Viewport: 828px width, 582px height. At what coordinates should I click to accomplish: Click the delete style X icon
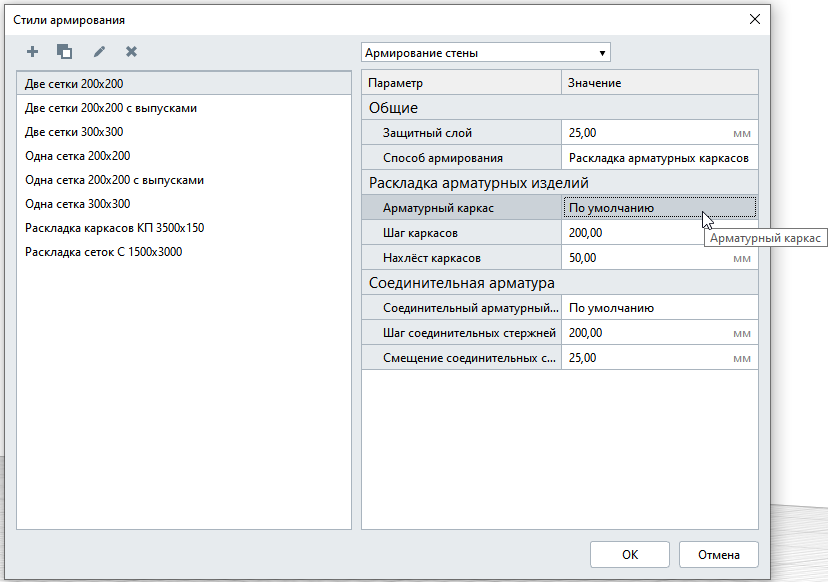point(131,52)
